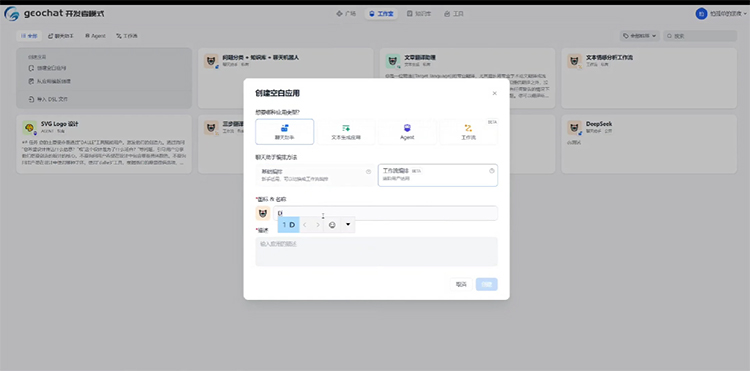Select the workflow app type with BETA badge
Image resolution: width=750 pixels, height=371 pixels.
(468, 131)
